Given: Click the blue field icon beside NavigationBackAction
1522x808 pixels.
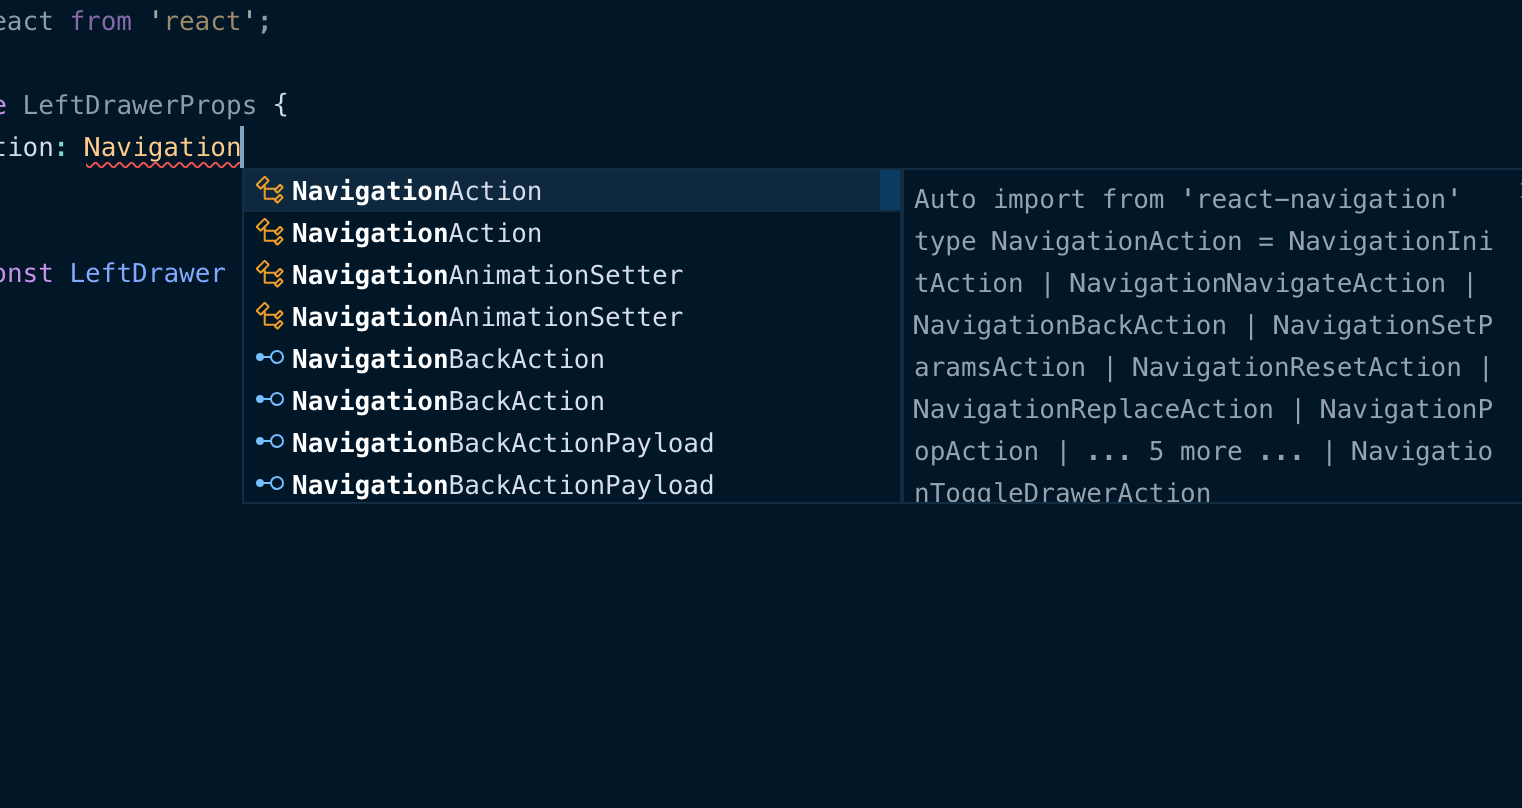Looking at the screenshot, I should coord(270,358).
